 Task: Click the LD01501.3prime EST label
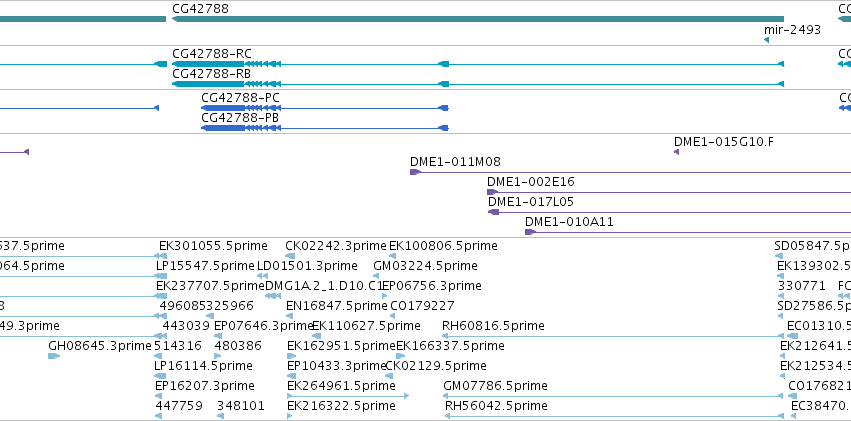(307, 266)
